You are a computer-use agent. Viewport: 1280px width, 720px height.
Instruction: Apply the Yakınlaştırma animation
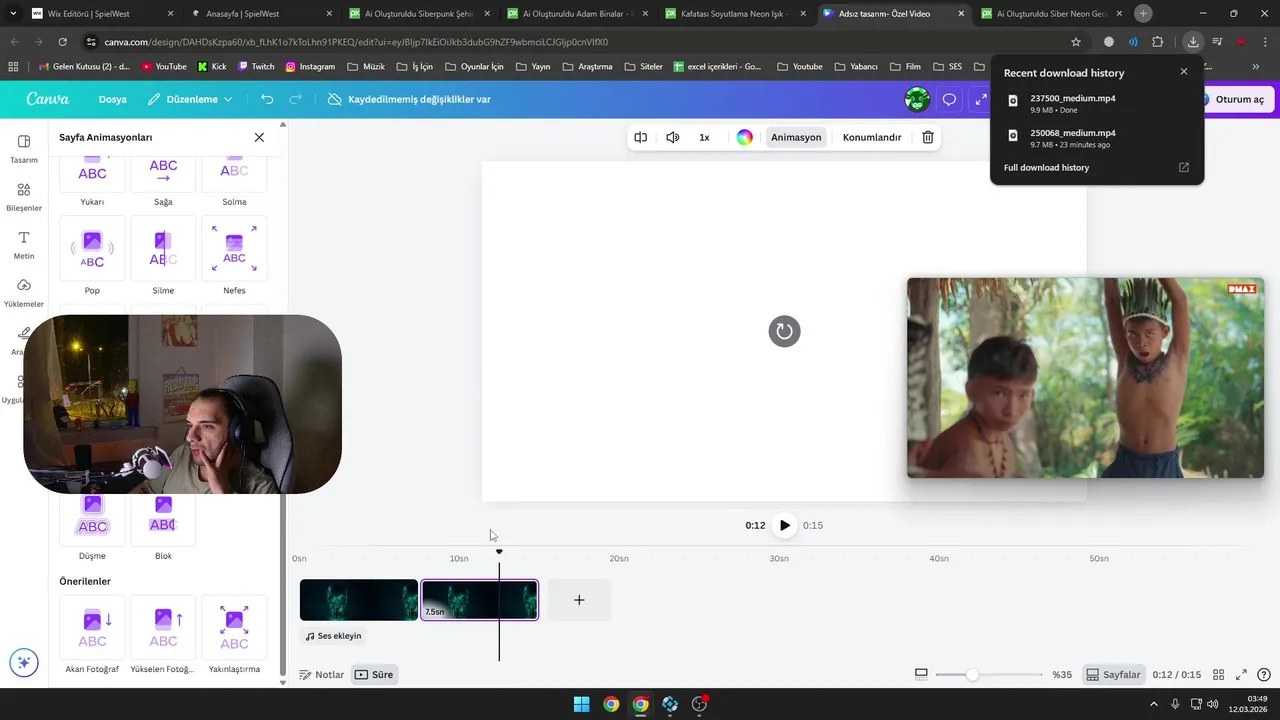[234, 635]
